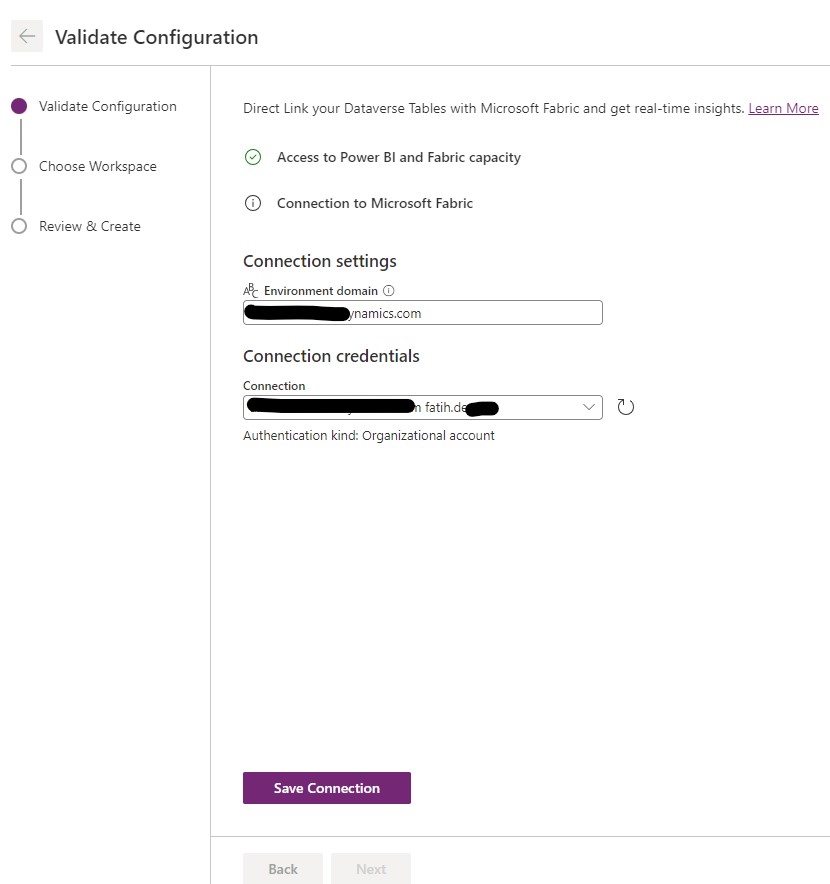Click the refresh icon next to Connection dropdown
The image size is (830, 884).
[625, 407]
